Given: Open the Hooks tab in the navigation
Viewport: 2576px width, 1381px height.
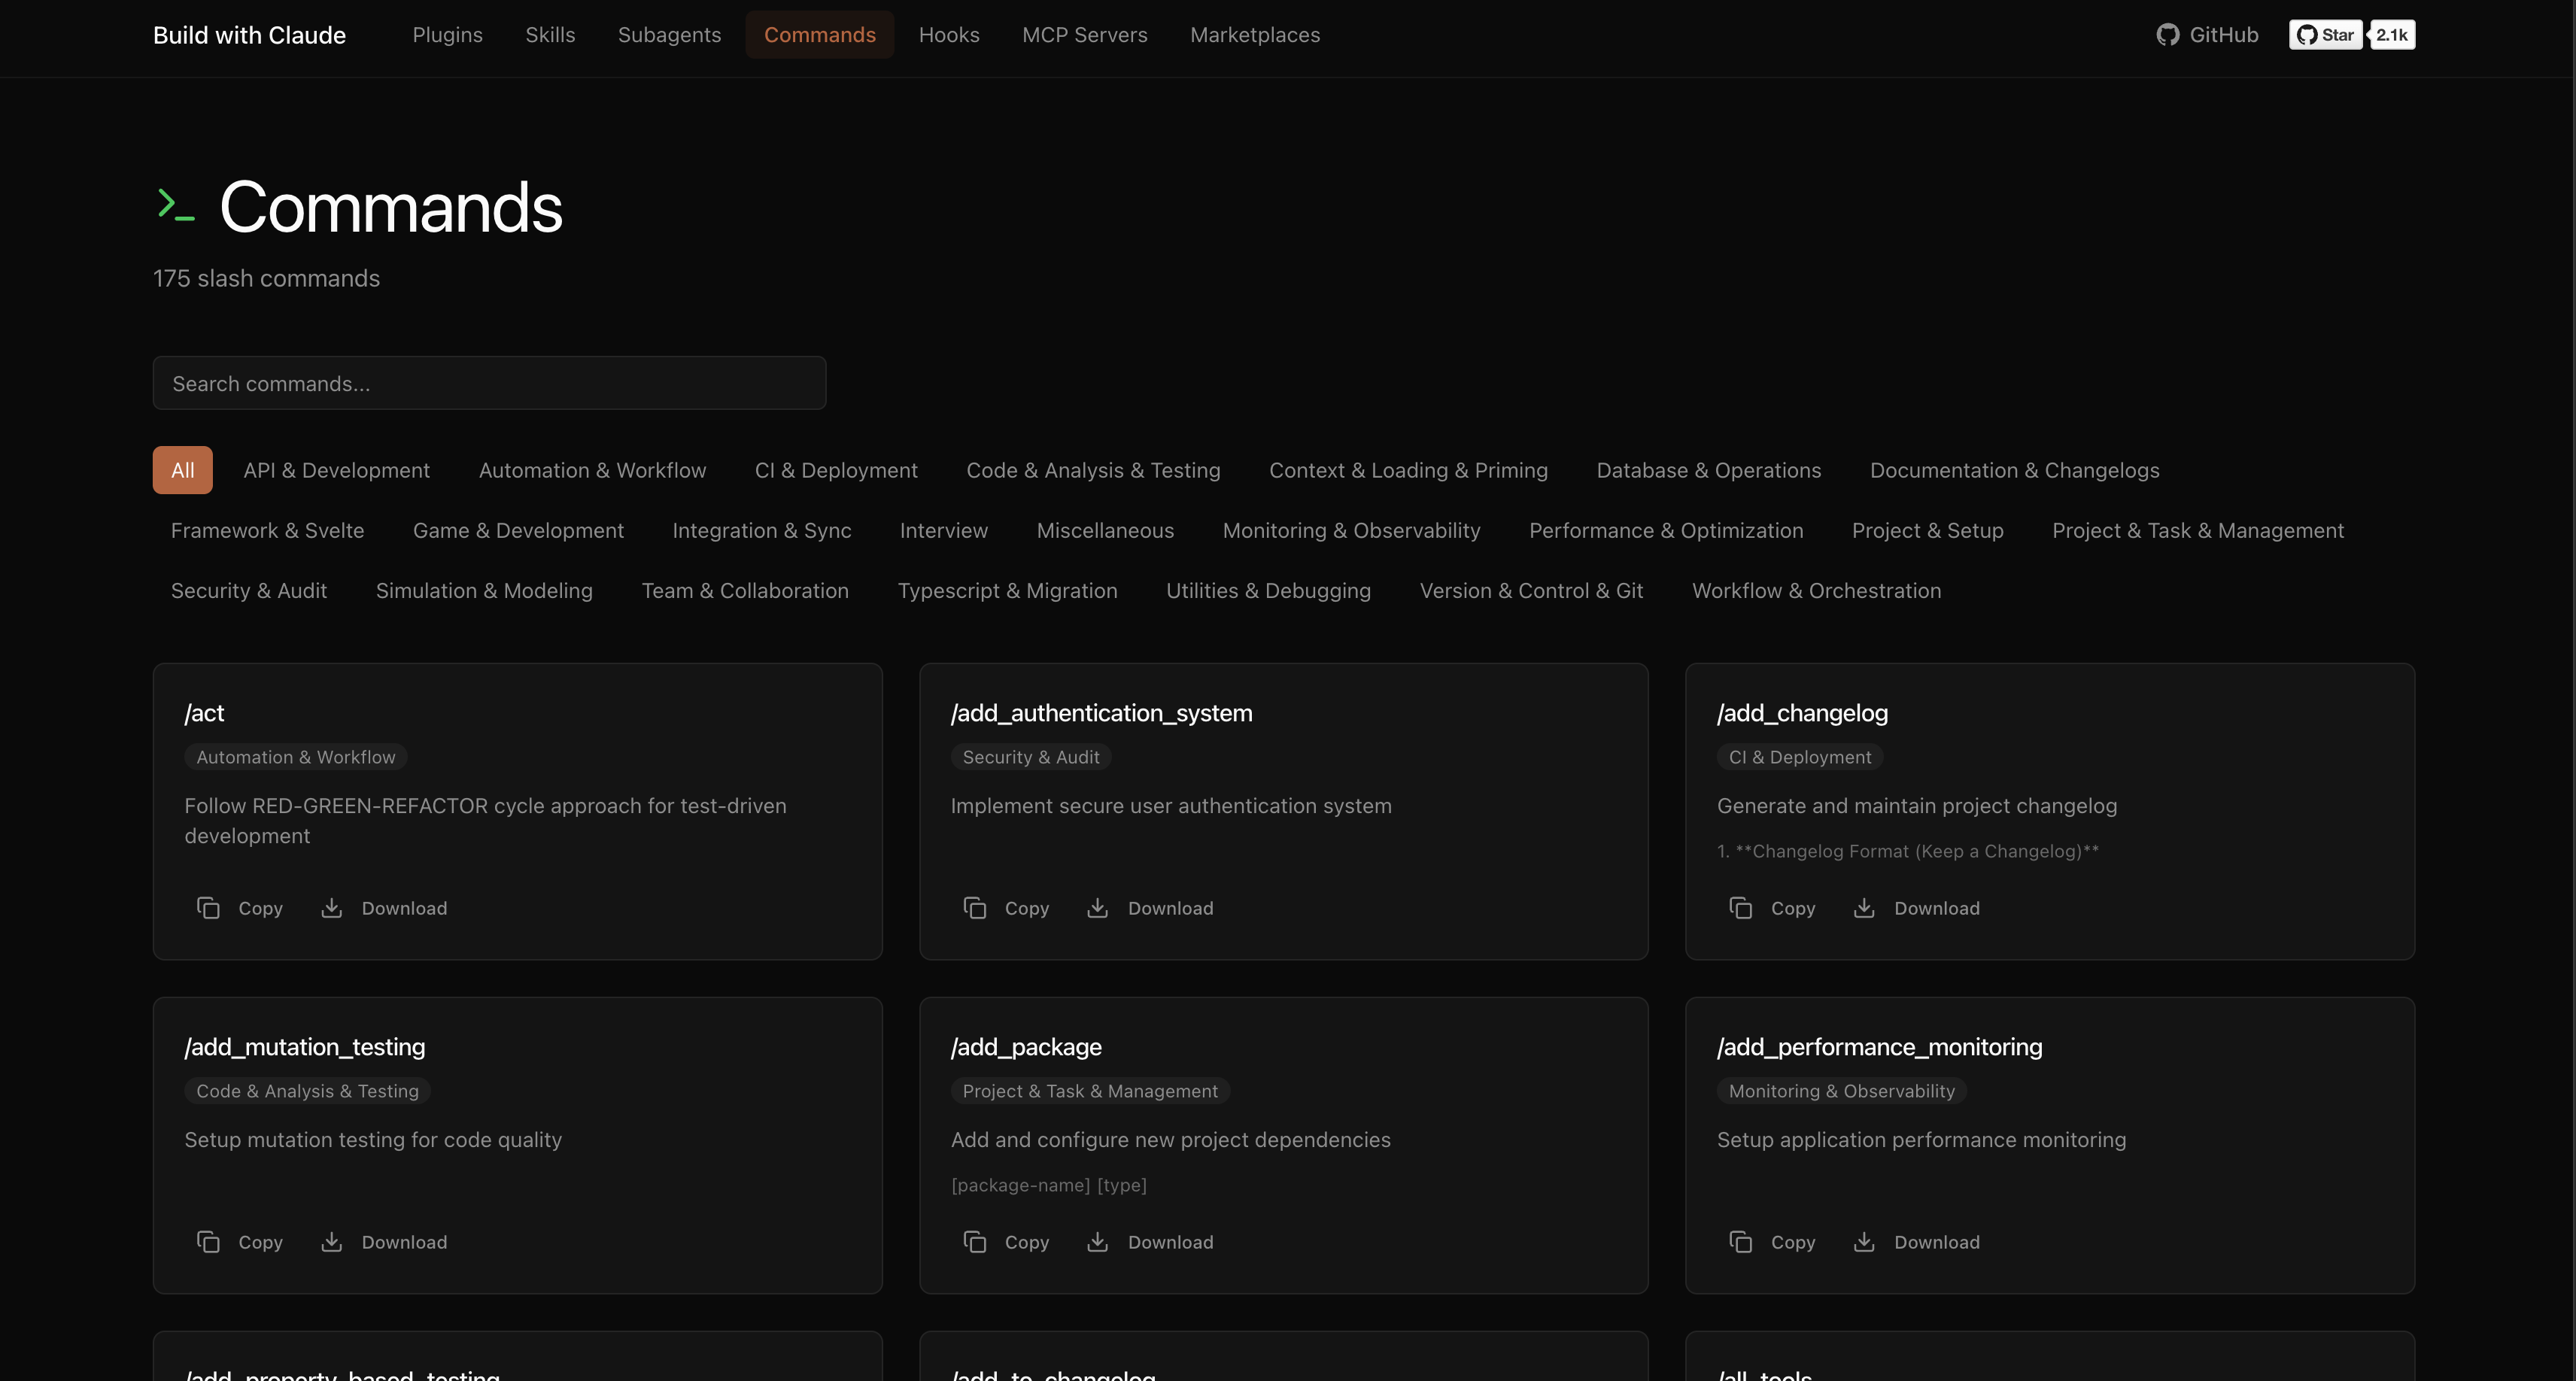Looking at the screenshot, I should (949, 34).
